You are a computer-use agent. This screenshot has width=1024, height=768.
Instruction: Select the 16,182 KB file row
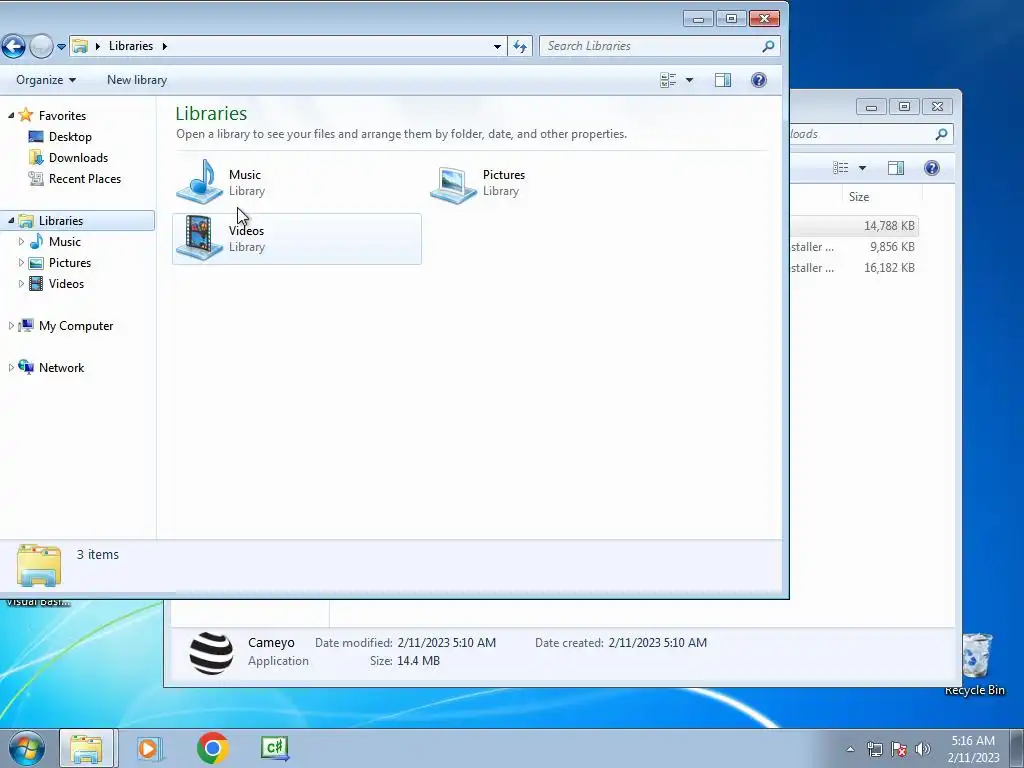point(854,268)
